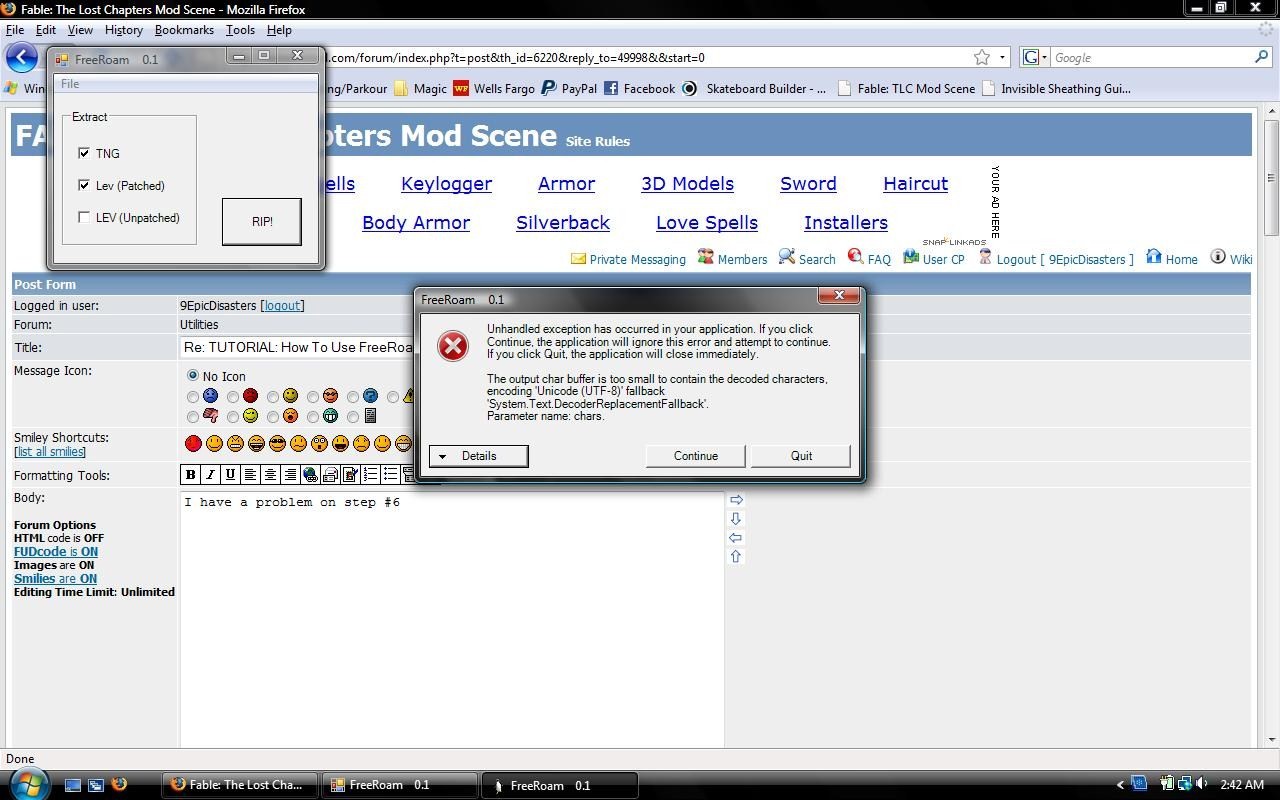Open the search engine dropdown
The width and height of the screenshot is (1280, 800).
click(1035, 58)
